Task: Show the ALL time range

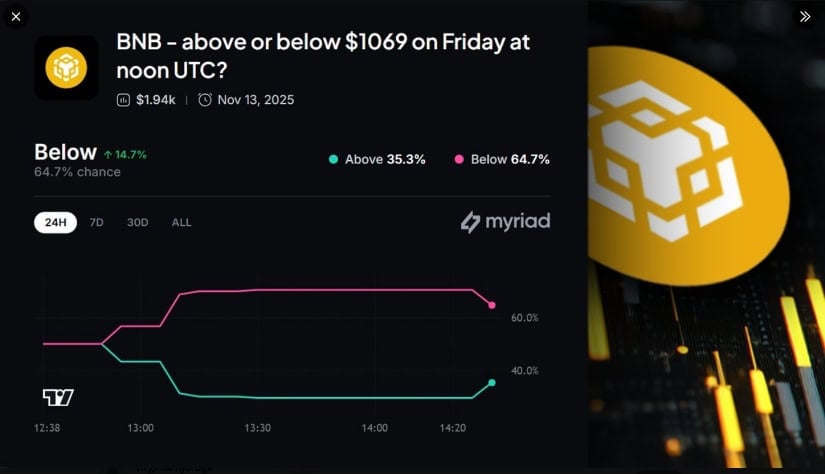Action: pyautogui.click(x=181, y=222)
